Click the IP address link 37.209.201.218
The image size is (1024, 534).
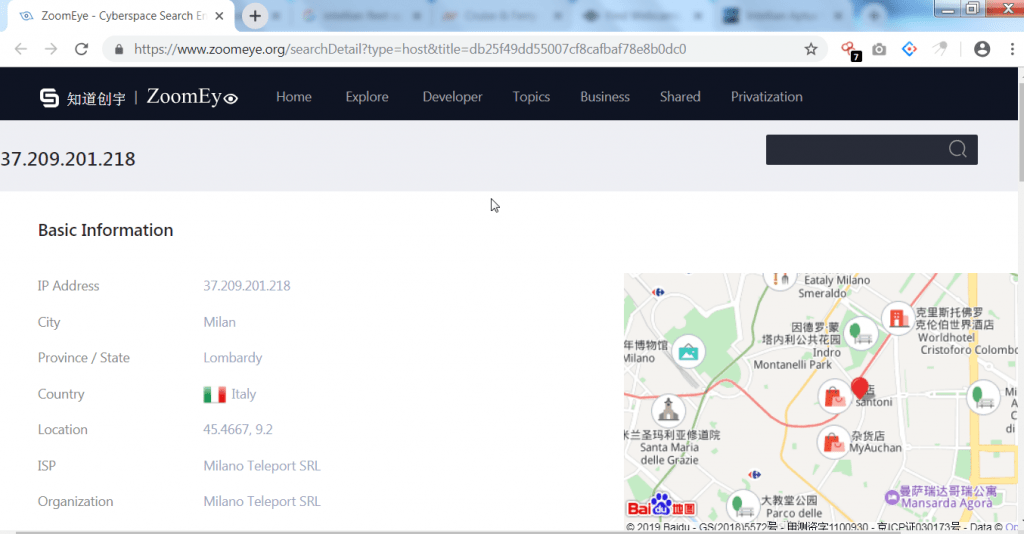coord(247,286)
